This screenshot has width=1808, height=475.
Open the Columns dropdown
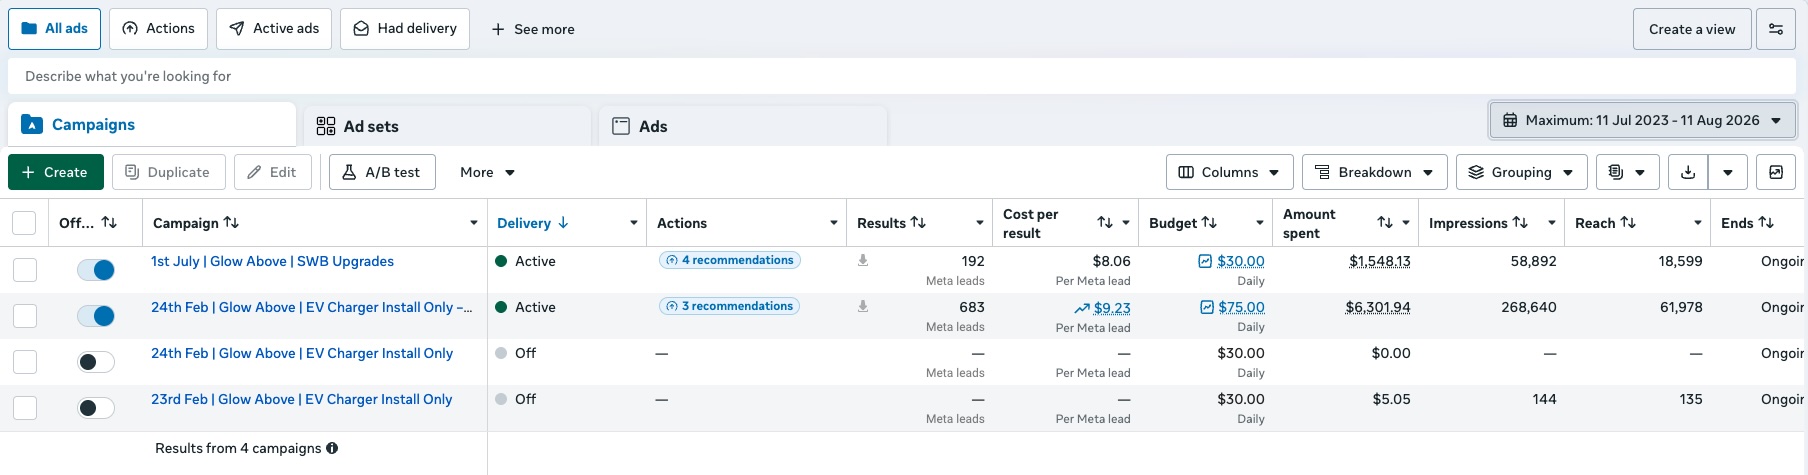[x=1230, y=172]
